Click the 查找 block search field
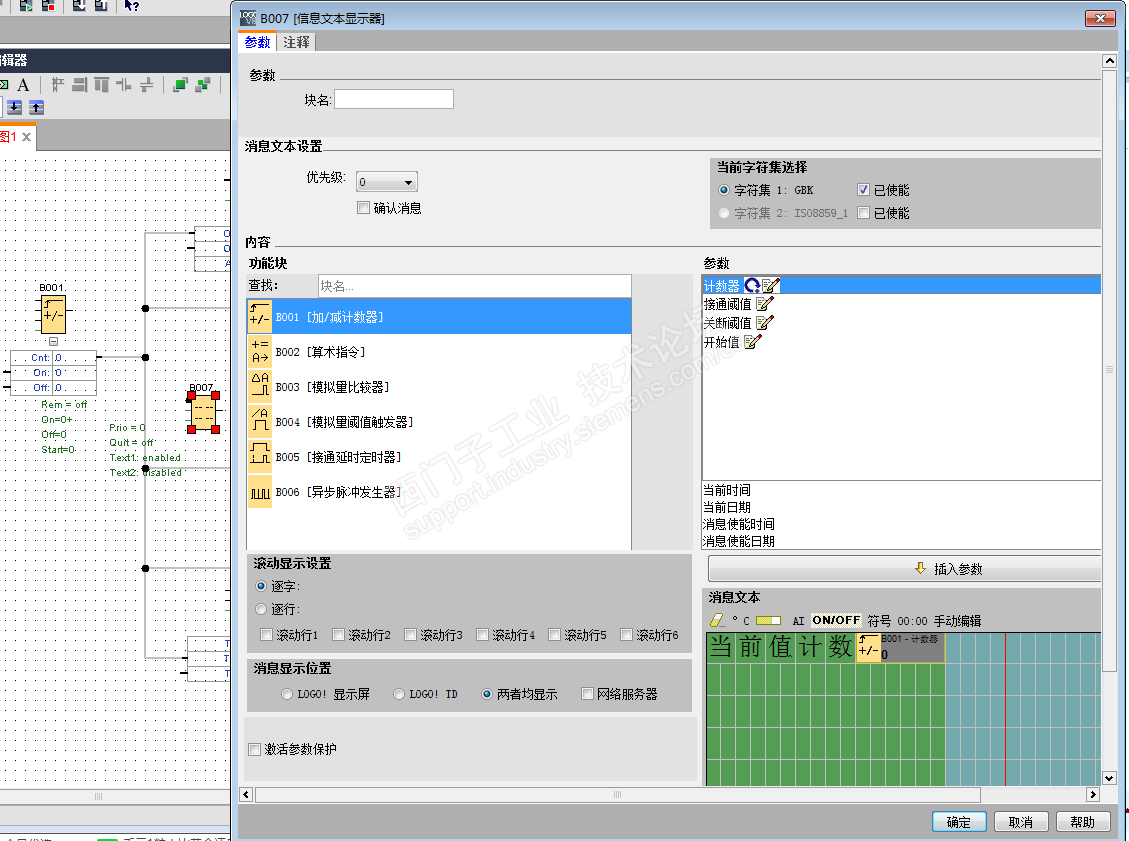Screen dimensions: 1129x841 coord(474,286)
